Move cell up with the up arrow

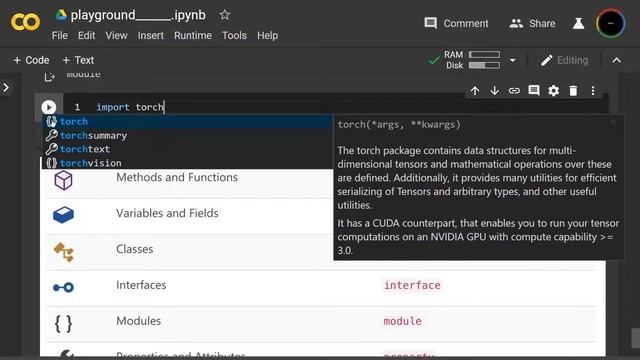pos(475,91)
